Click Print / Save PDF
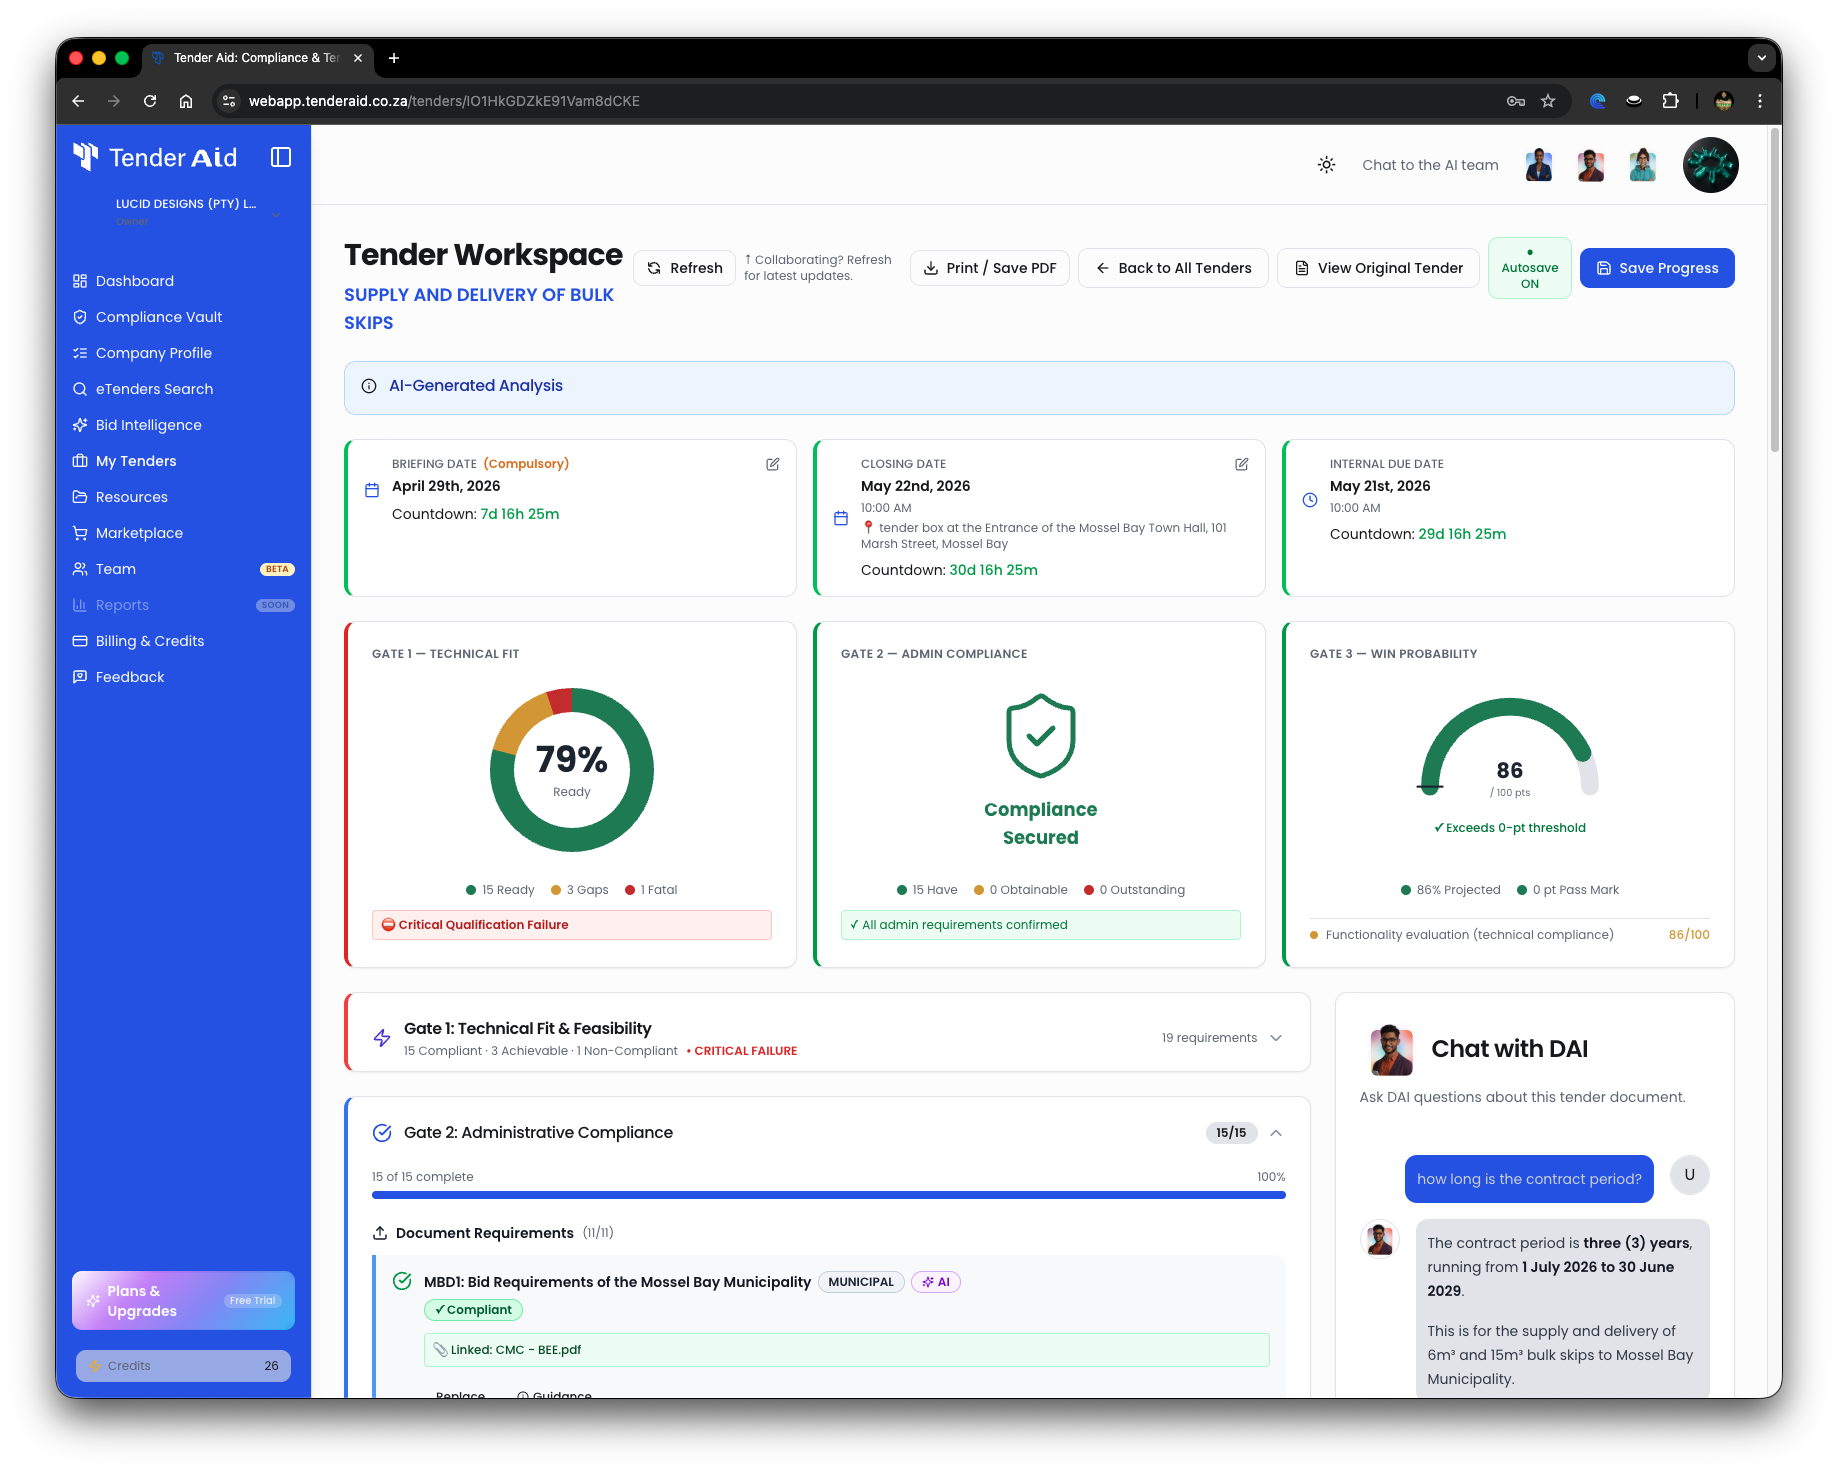Viewport: 1838px width, 1472px height. click(990, 268)
